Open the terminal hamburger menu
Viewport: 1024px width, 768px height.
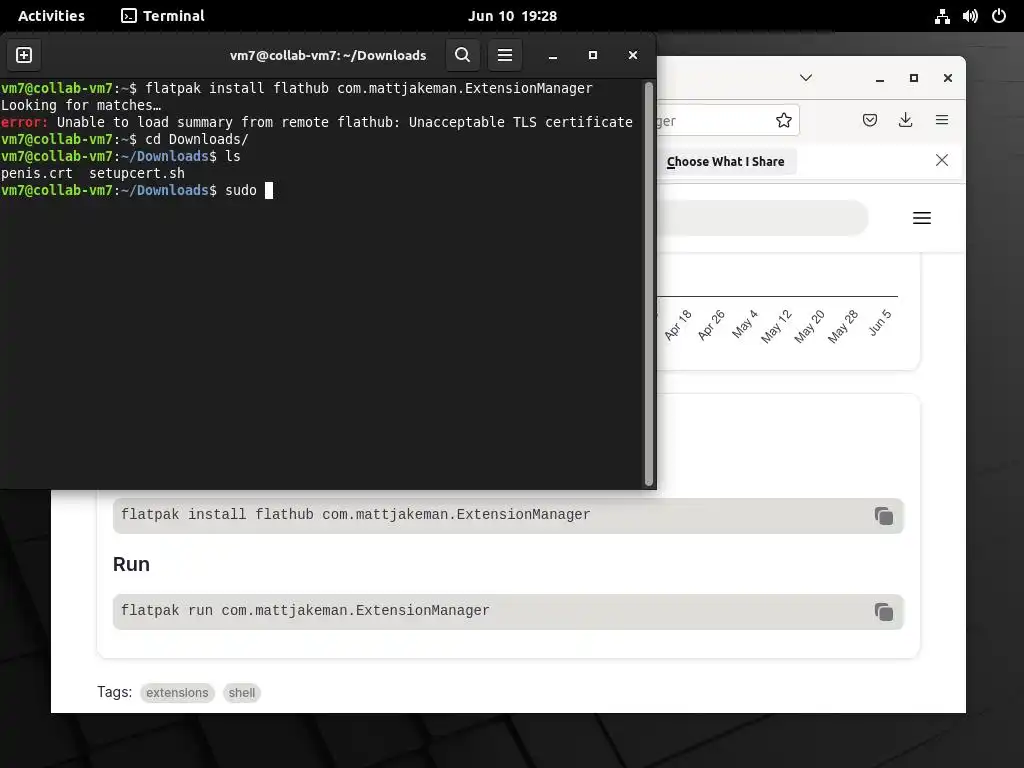(505, 55)
